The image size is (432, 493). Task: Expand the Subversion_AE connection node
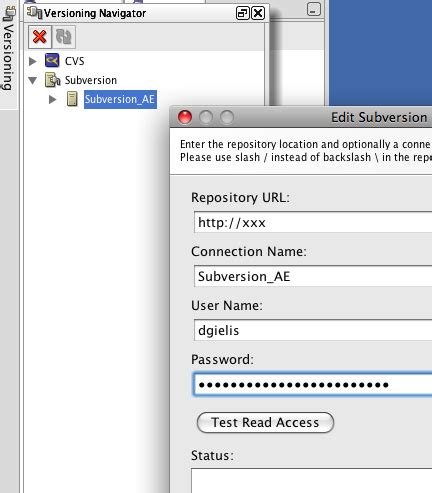tap(52, 99)
